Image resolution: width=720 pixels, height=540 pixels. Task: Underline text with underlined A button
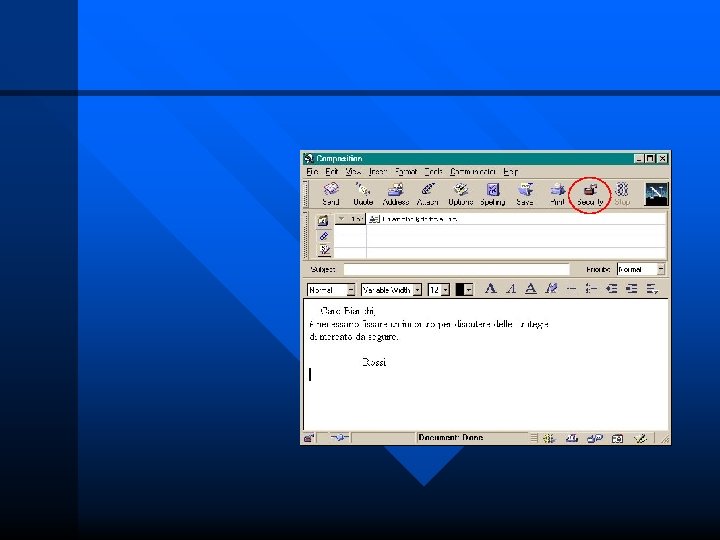tap(531, 289)
